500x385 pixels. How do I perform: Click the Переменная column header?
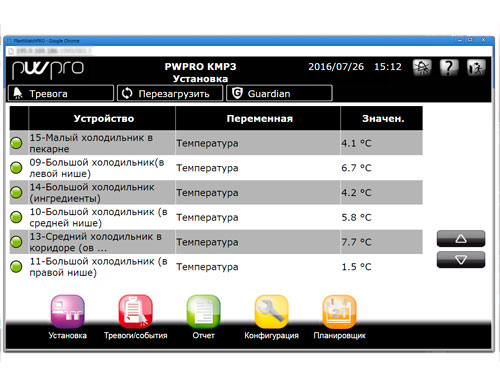(259, 118)
